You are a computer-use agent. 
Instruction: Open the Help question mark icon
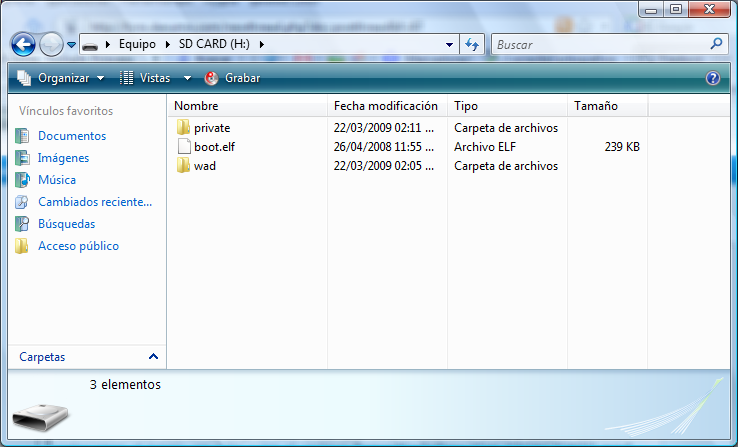point(713,78)
